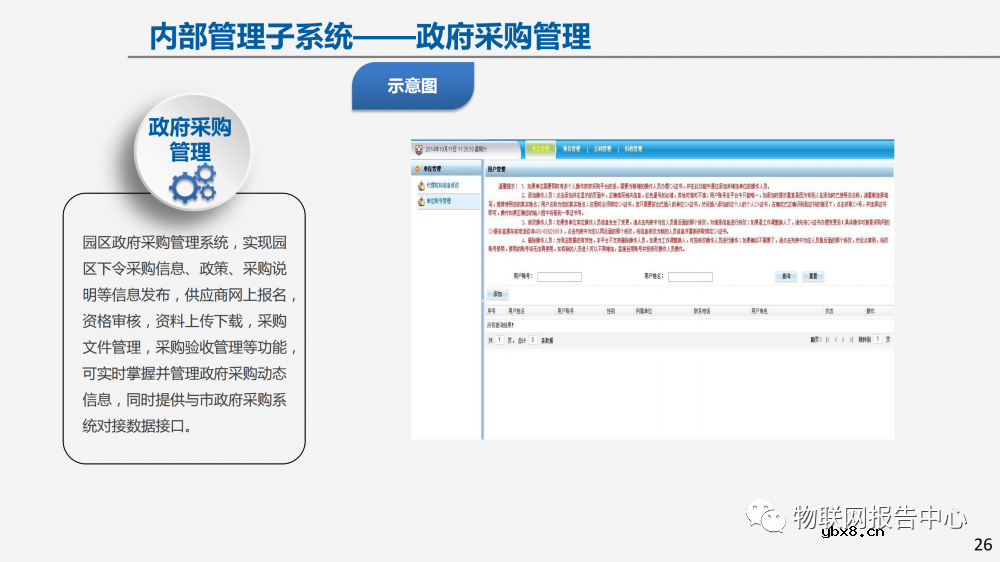
Task: Click the 用户姓名 column header
Action: 516,311
